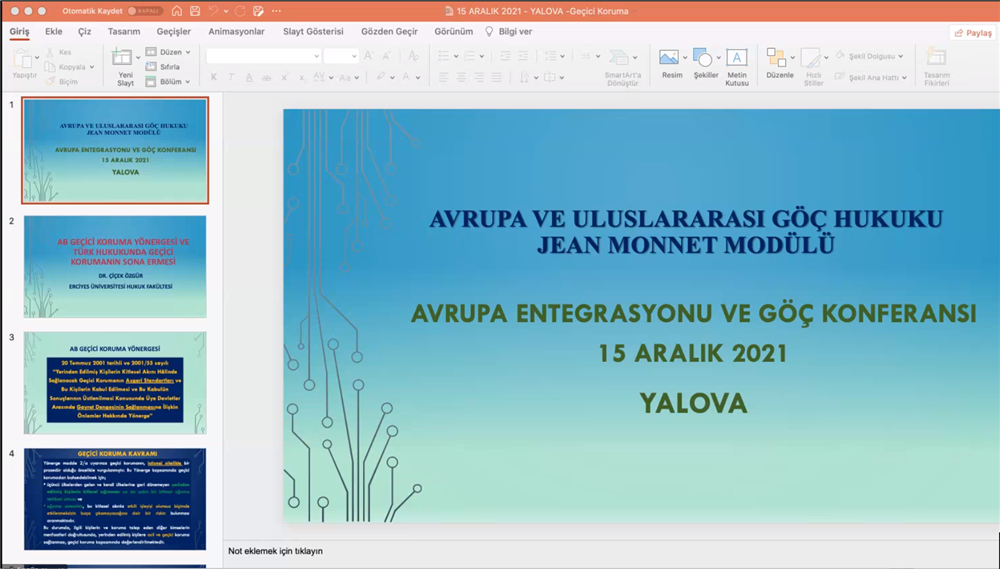The height and width of the screenshot is (569, 1000).
Task: Click the Paylaş share button
Action: (973, 33)
